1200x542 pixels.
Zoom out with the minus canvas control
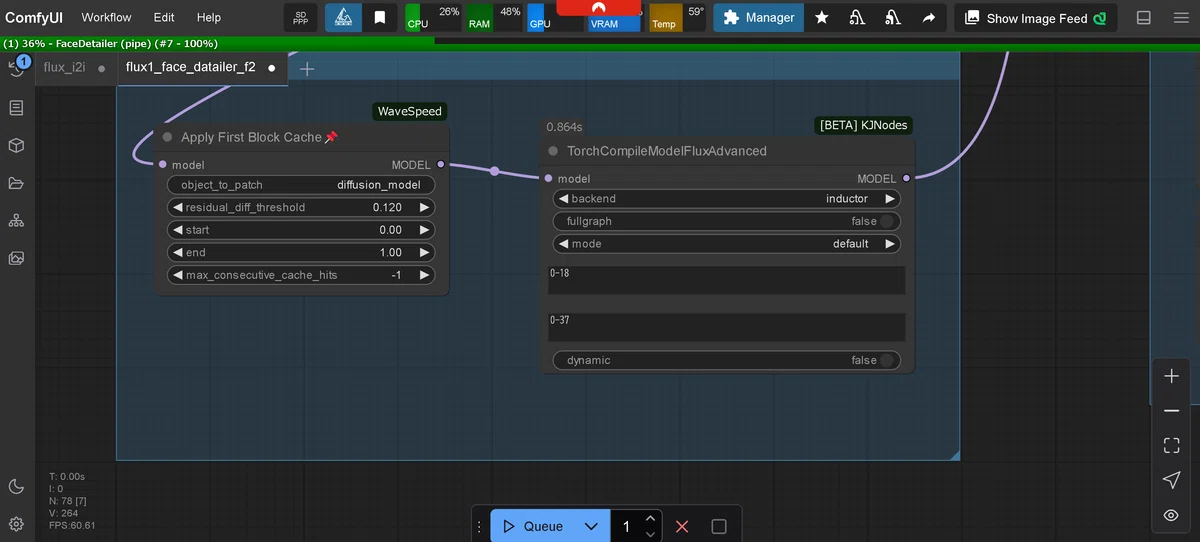point(1172,411)
